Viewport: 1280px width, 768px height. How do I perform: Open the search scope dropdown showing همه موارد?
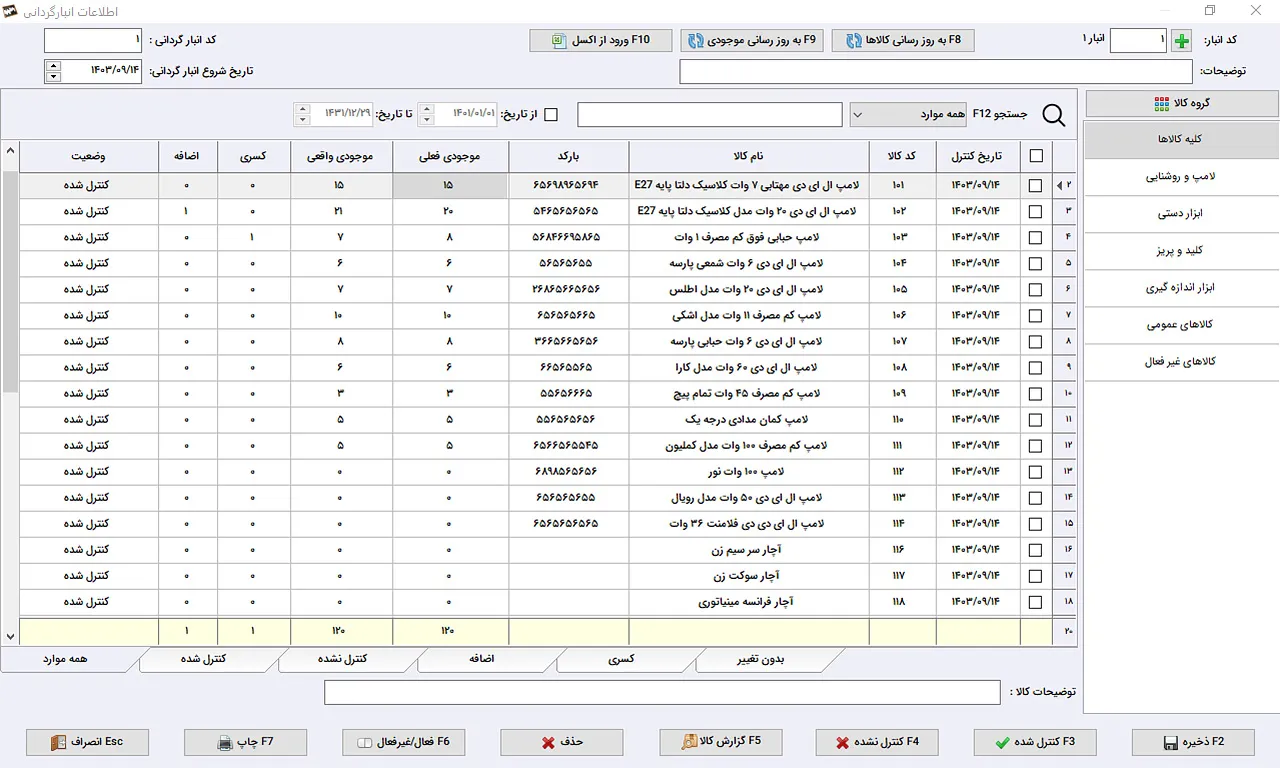[909, 115]
